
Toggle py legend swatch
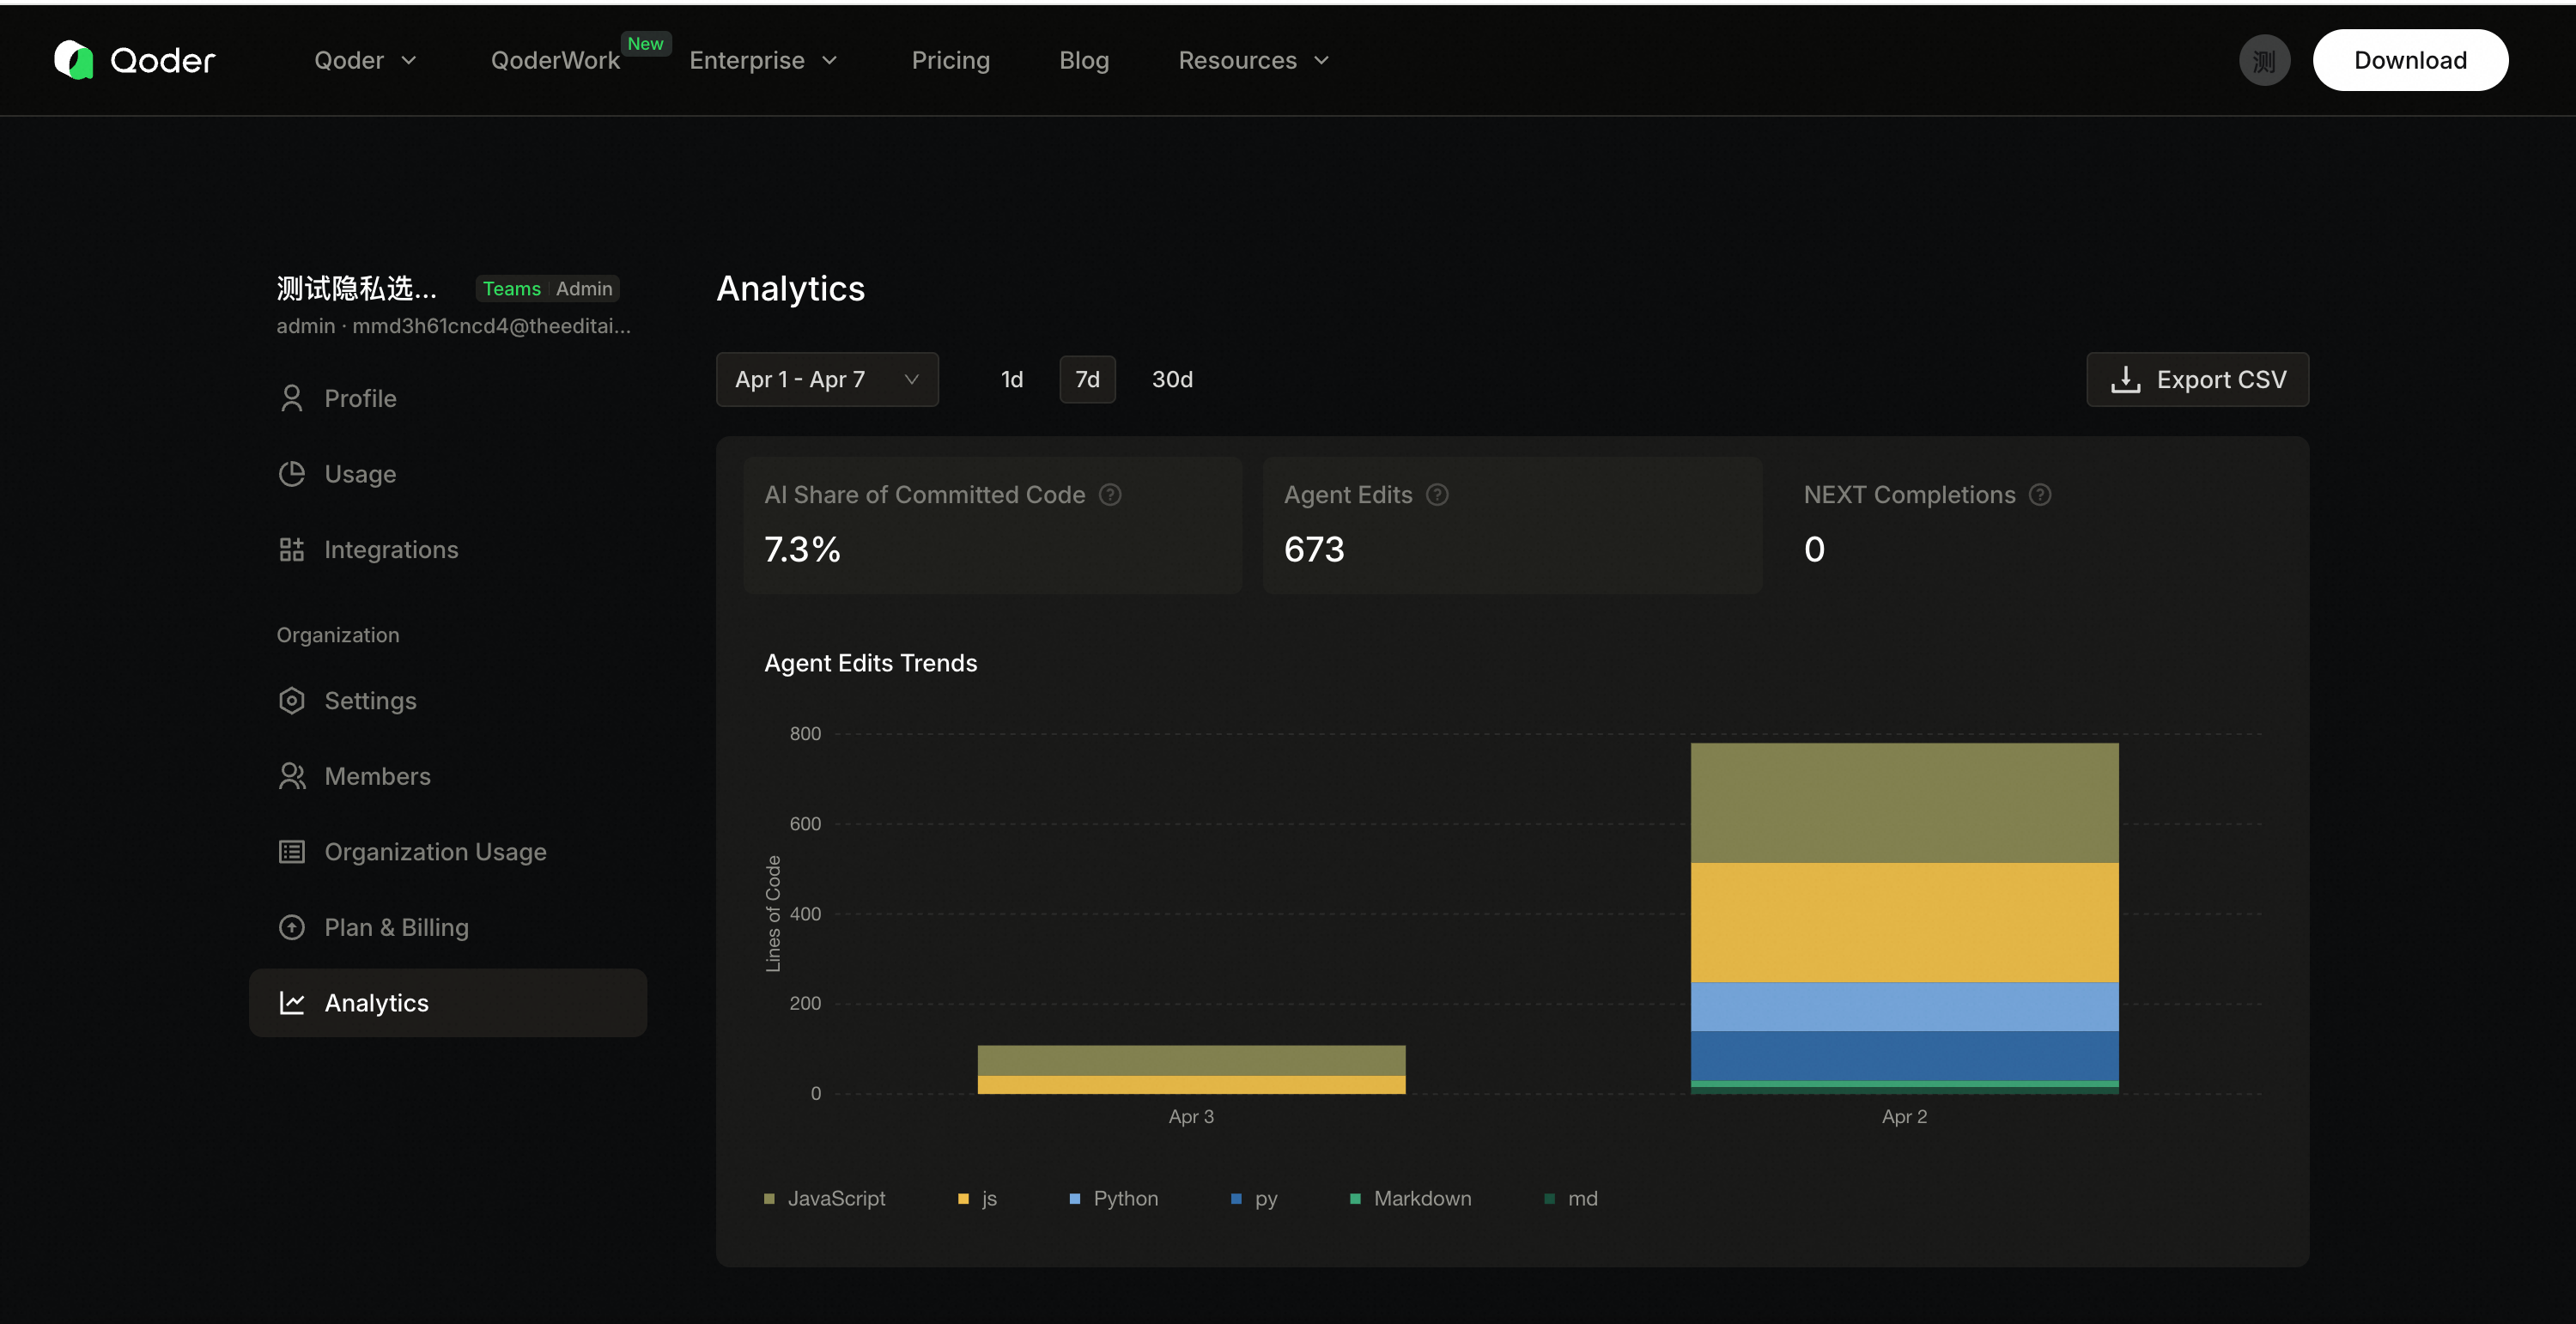click(x=1236, y=1199)
